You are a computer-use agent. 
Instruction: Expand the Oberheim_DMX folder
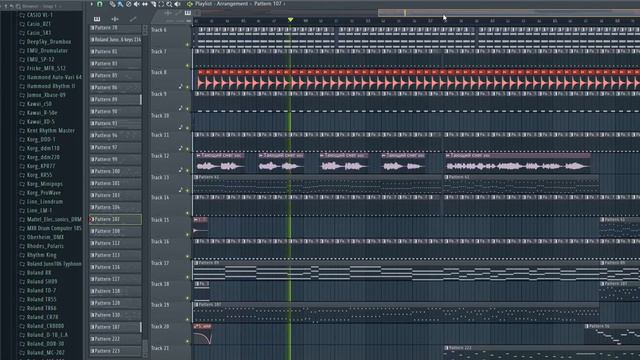coord(42,237)
